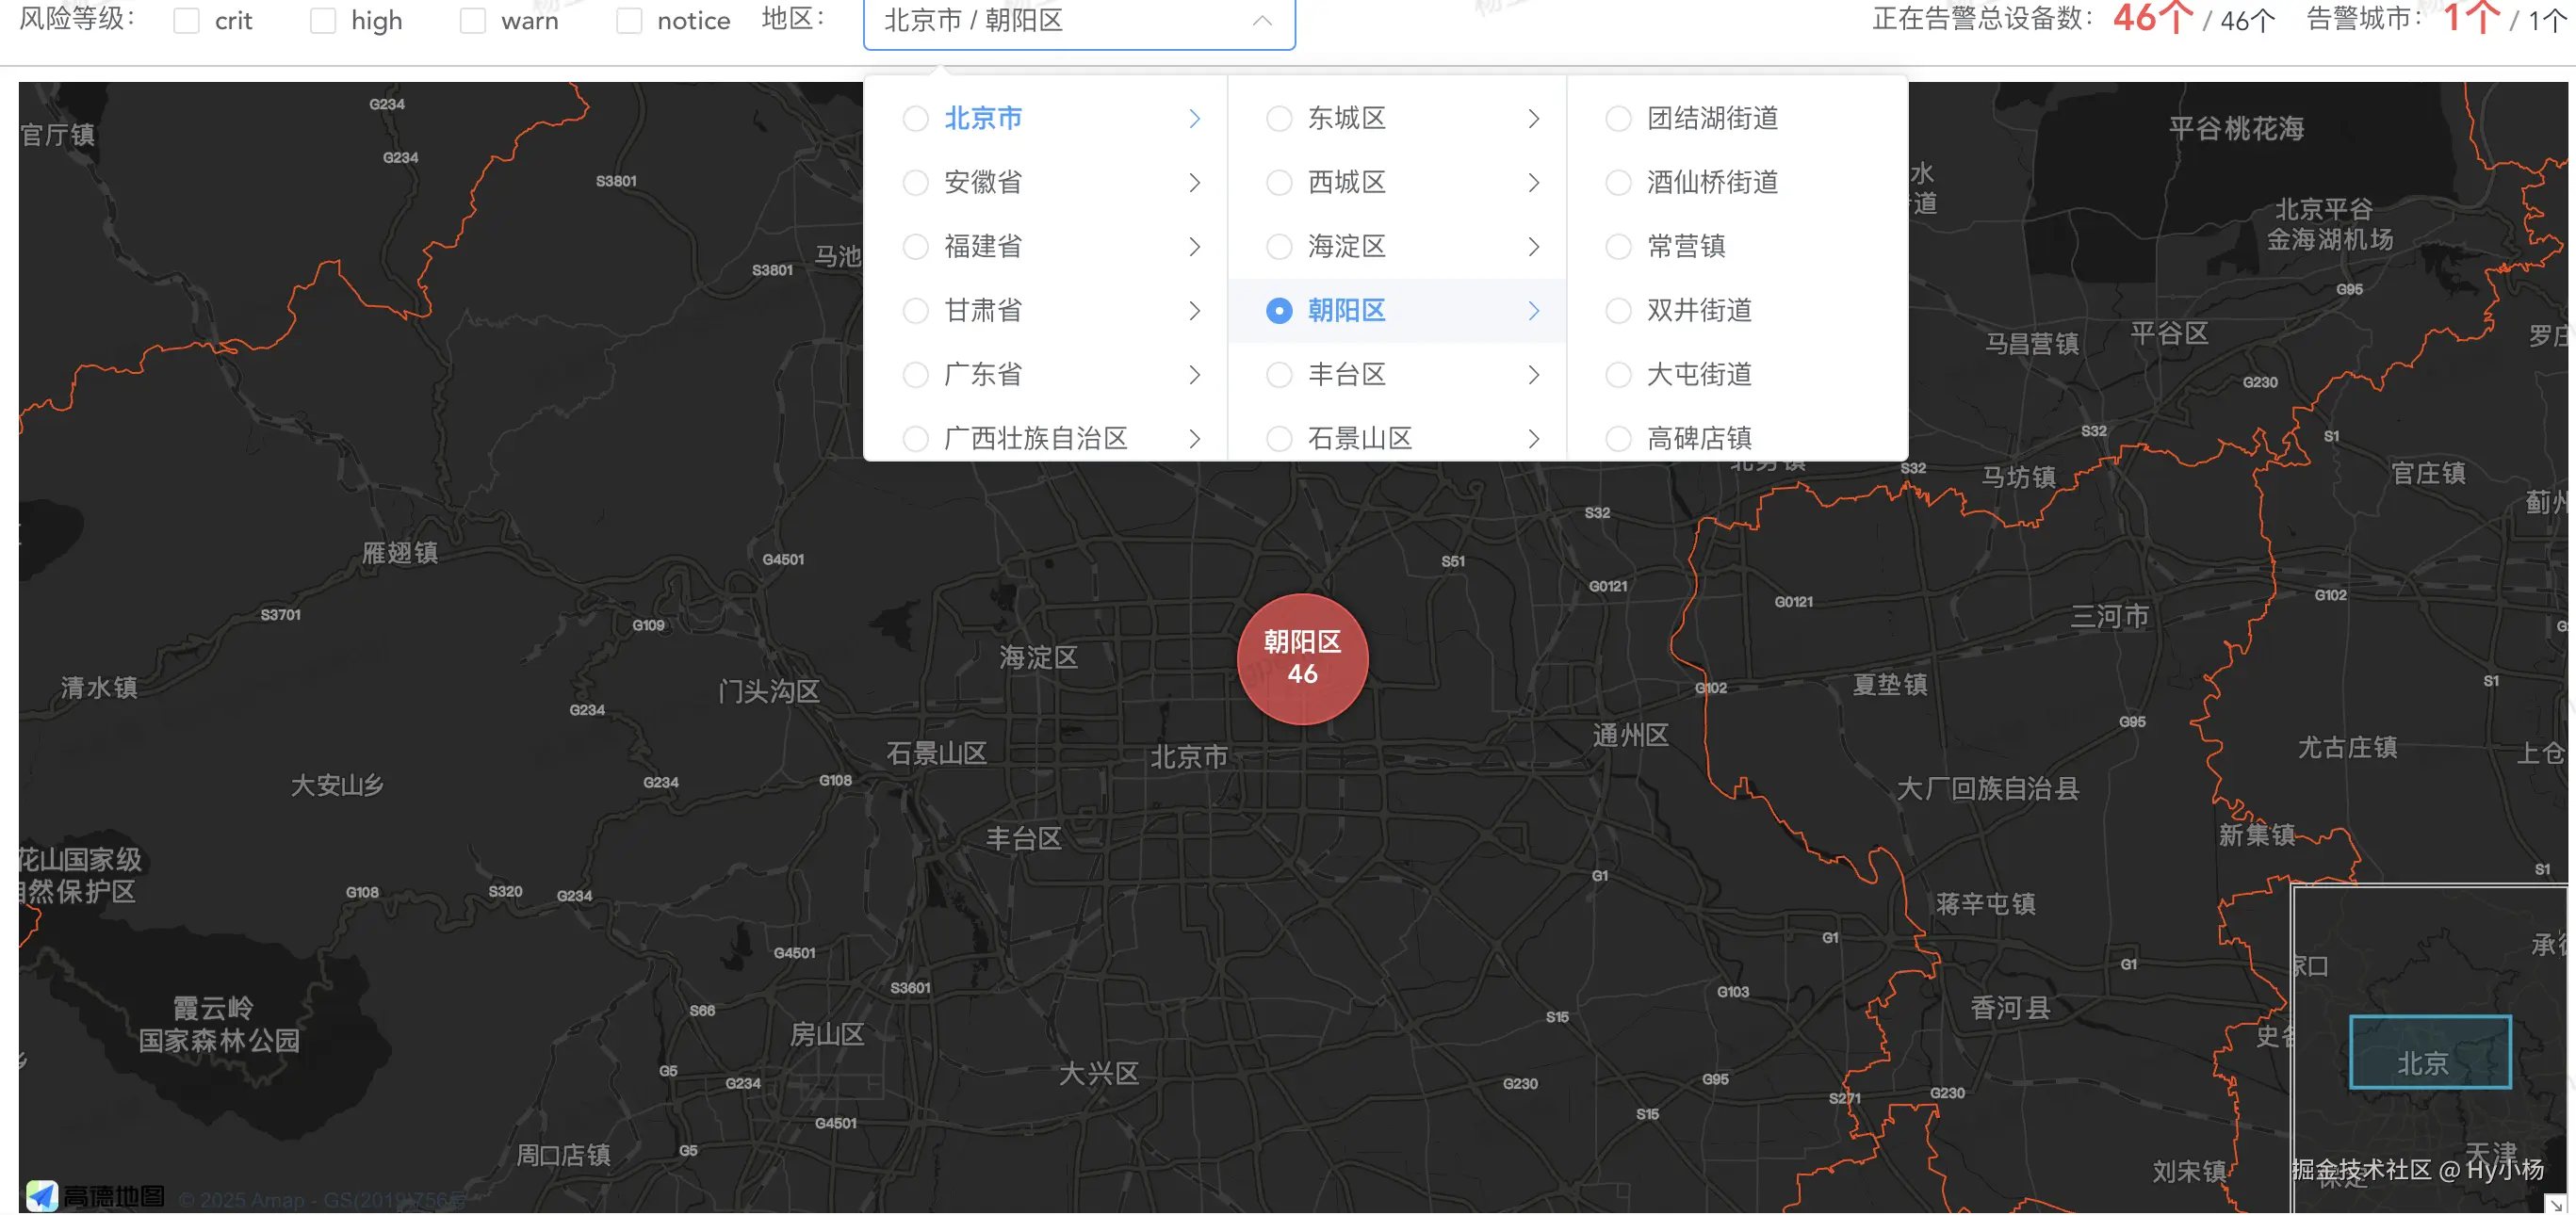Tick the notice risk level checkbox

(629, 21)
